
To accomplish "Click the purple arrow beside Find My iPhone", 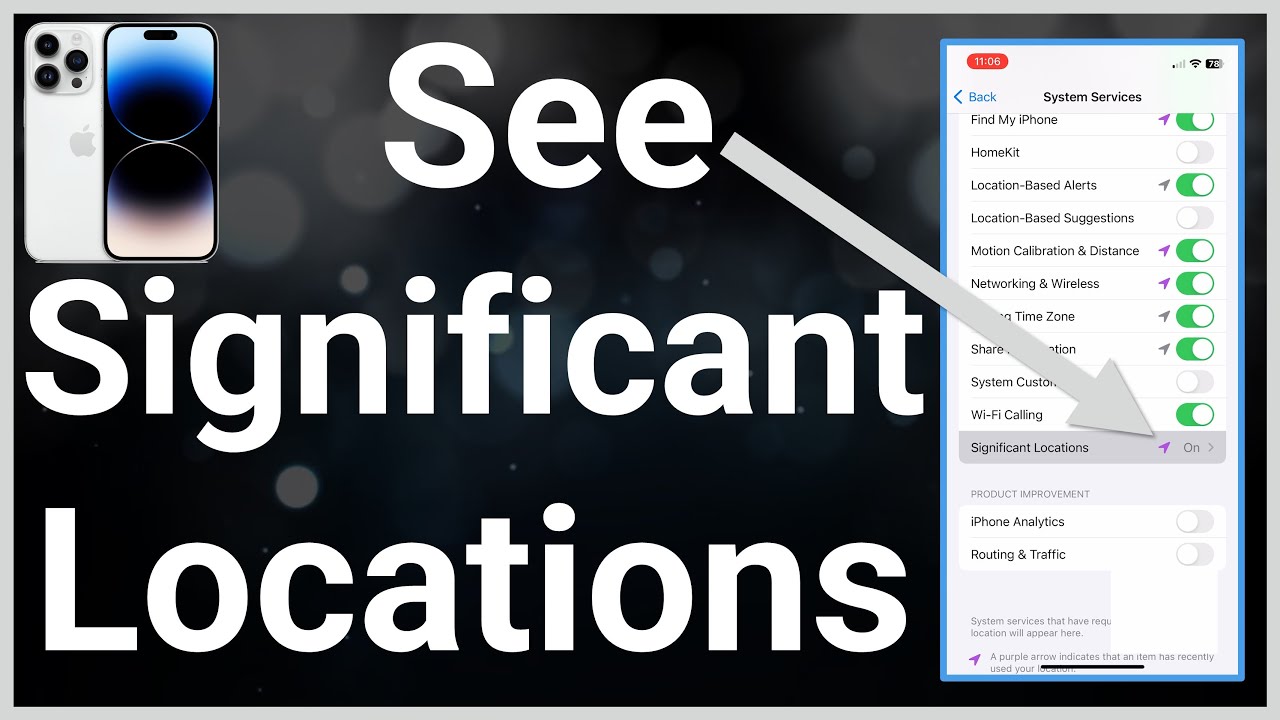I will tap(1164, 120).
